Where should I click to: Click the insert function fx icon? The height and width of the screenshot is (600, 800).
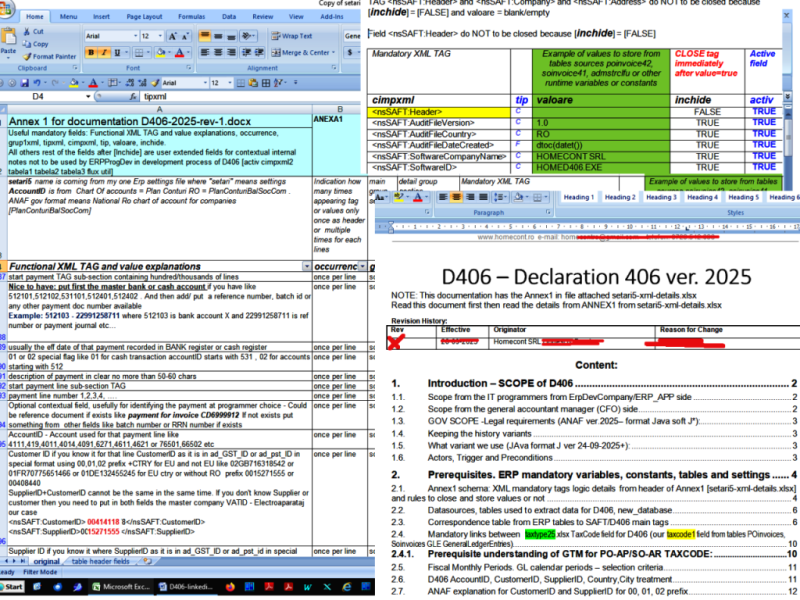pyautogui.click(x=131, y=97)
